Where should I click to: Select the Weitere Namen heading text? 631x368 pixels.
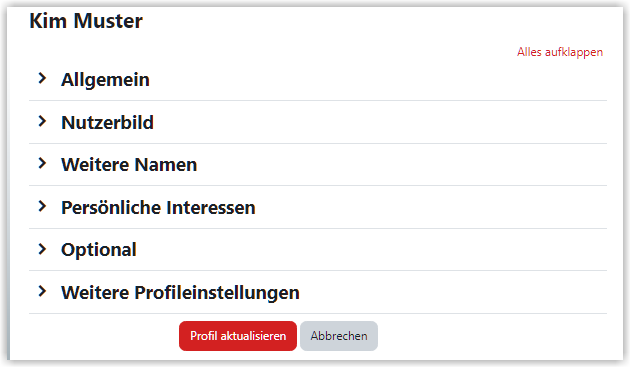[129, 165]
